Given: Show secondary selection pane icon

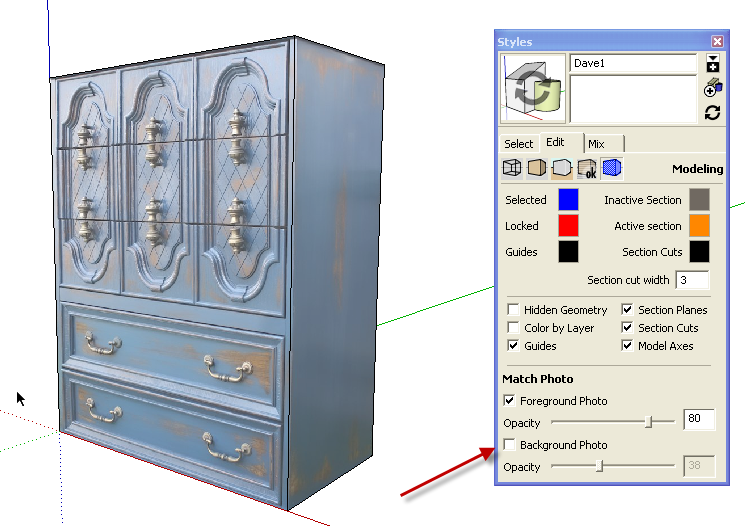Looking at the screenshot, I should click(712, 63).
